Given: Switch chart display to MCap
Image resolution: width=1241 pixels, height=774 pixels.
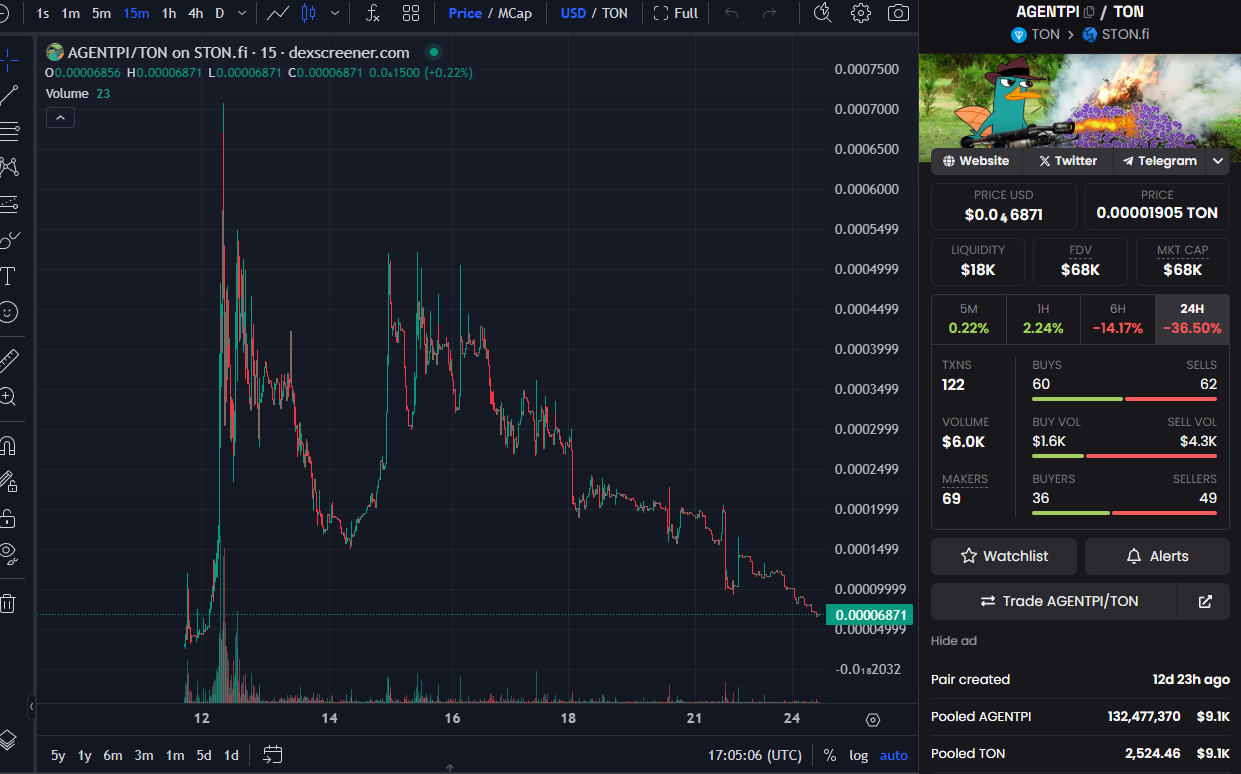Looking at the screenshot, I should [515, 13].
